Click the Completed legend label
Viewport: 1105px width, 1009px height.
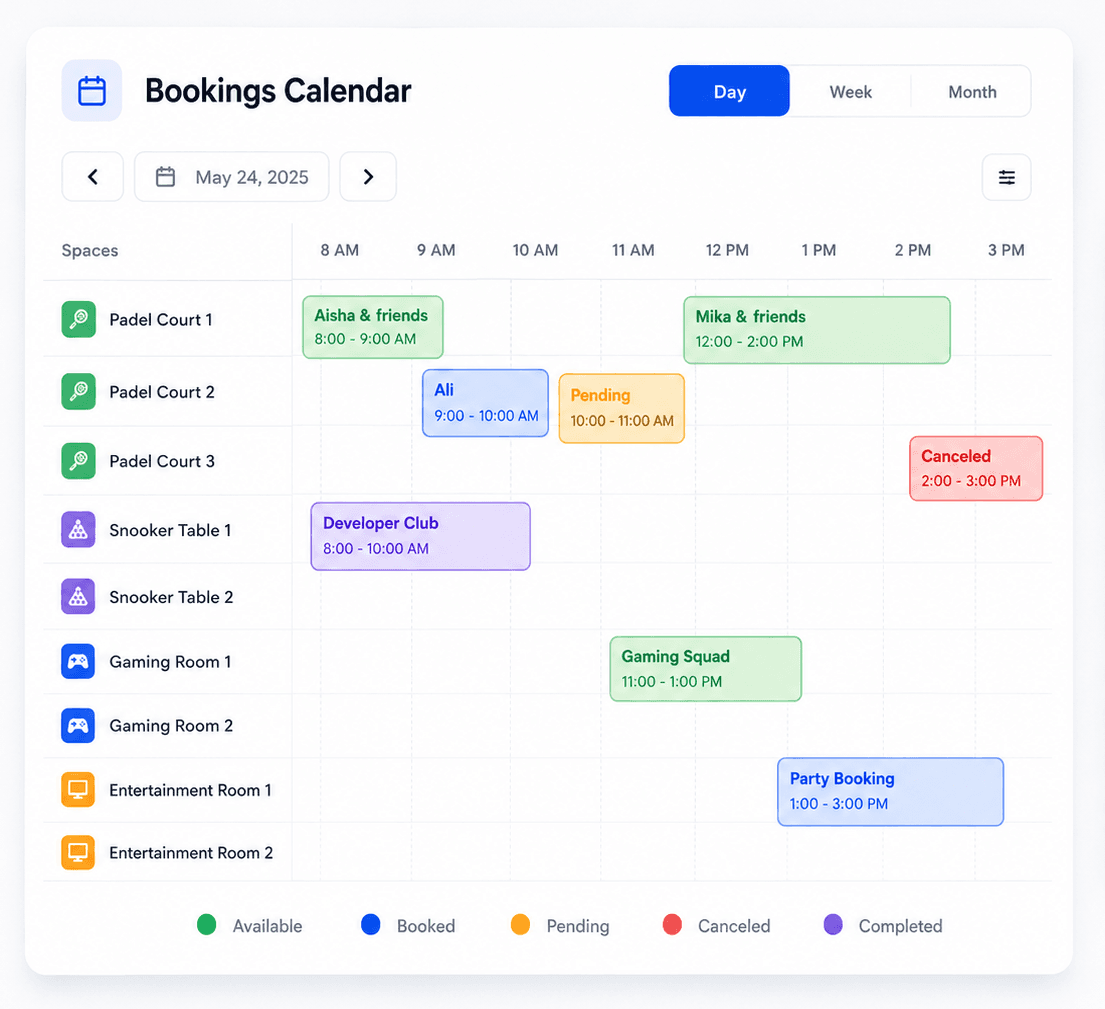901,926
